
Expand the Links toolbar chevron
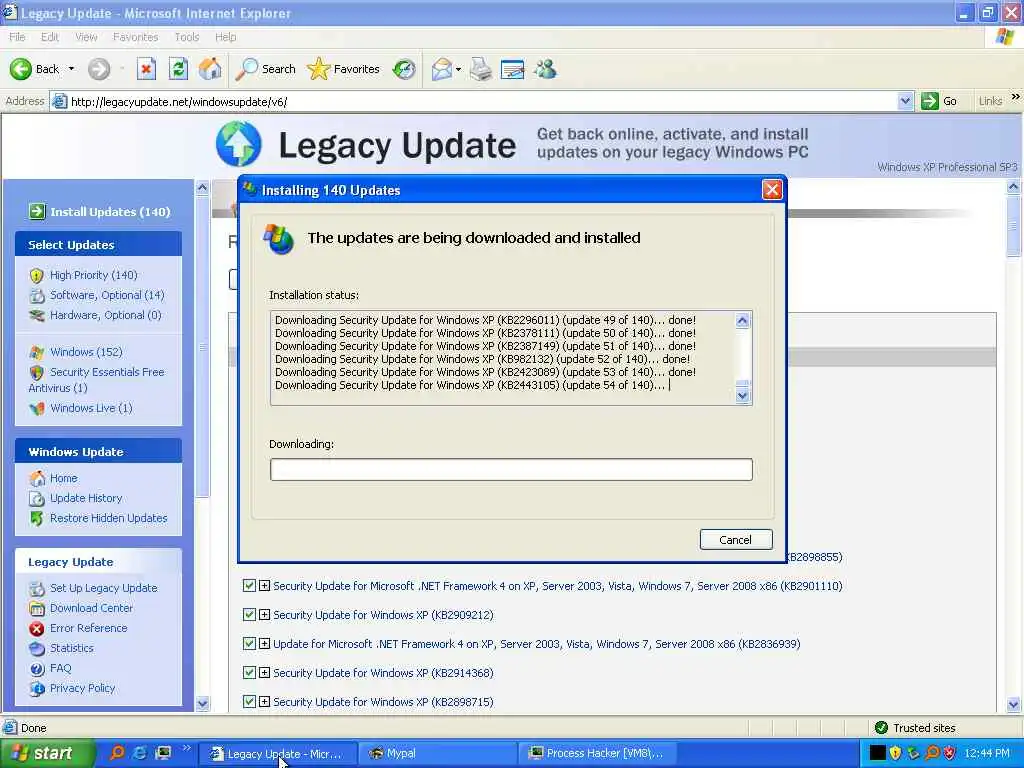[1015, 97]
